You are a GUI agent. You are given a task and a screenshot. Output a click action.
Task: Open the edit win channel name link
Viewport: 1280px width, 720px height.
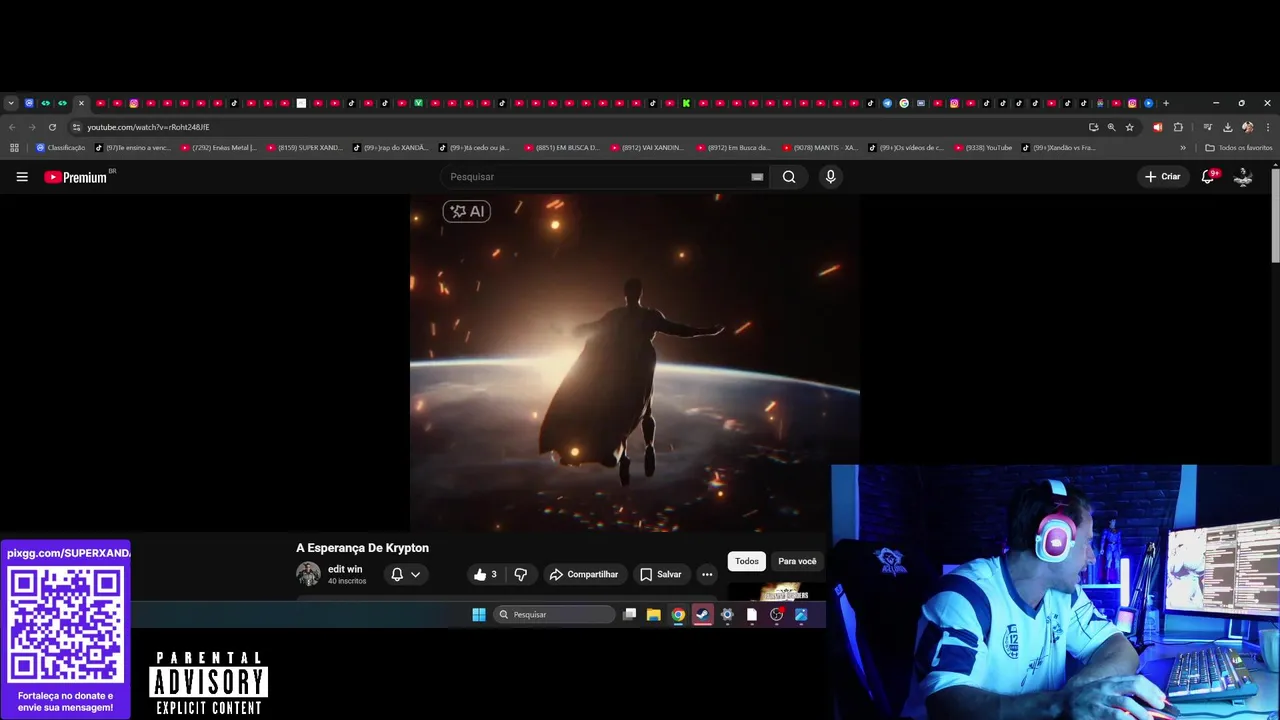[345, 569]
